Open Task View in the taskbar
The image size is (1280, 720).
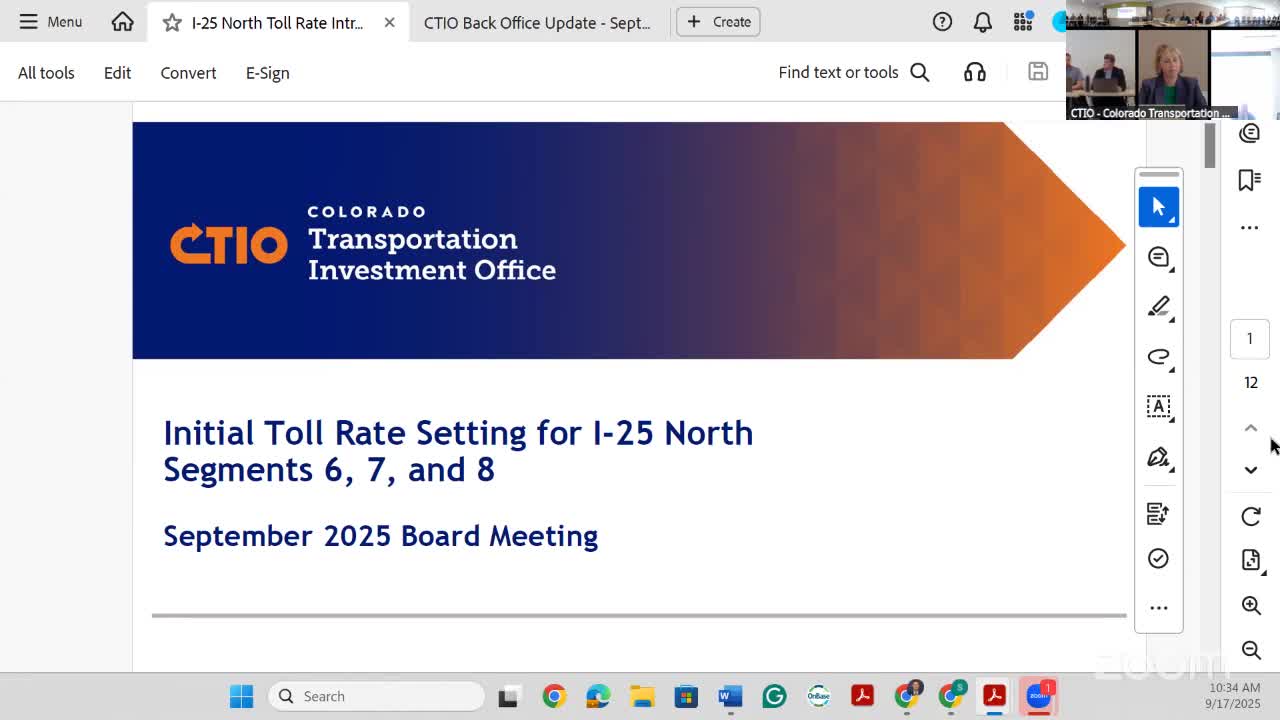pyautogui.click(x=508, y=696)
